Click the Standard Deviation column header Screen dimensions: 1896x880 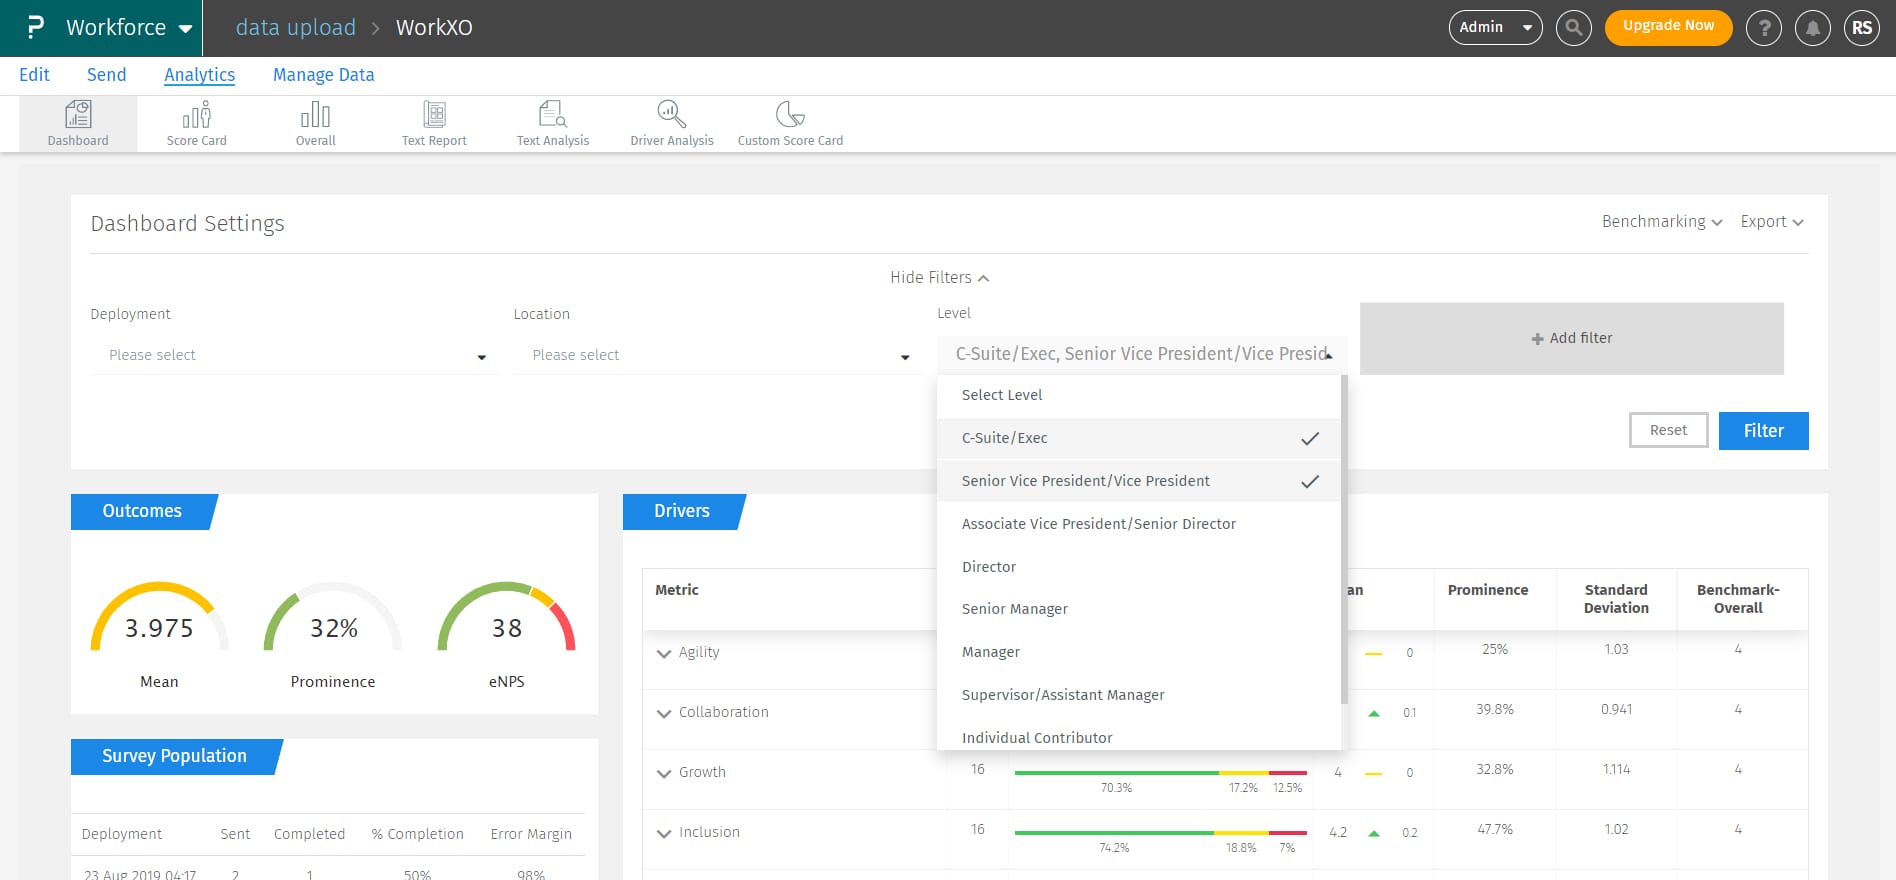pos(1616,599)
